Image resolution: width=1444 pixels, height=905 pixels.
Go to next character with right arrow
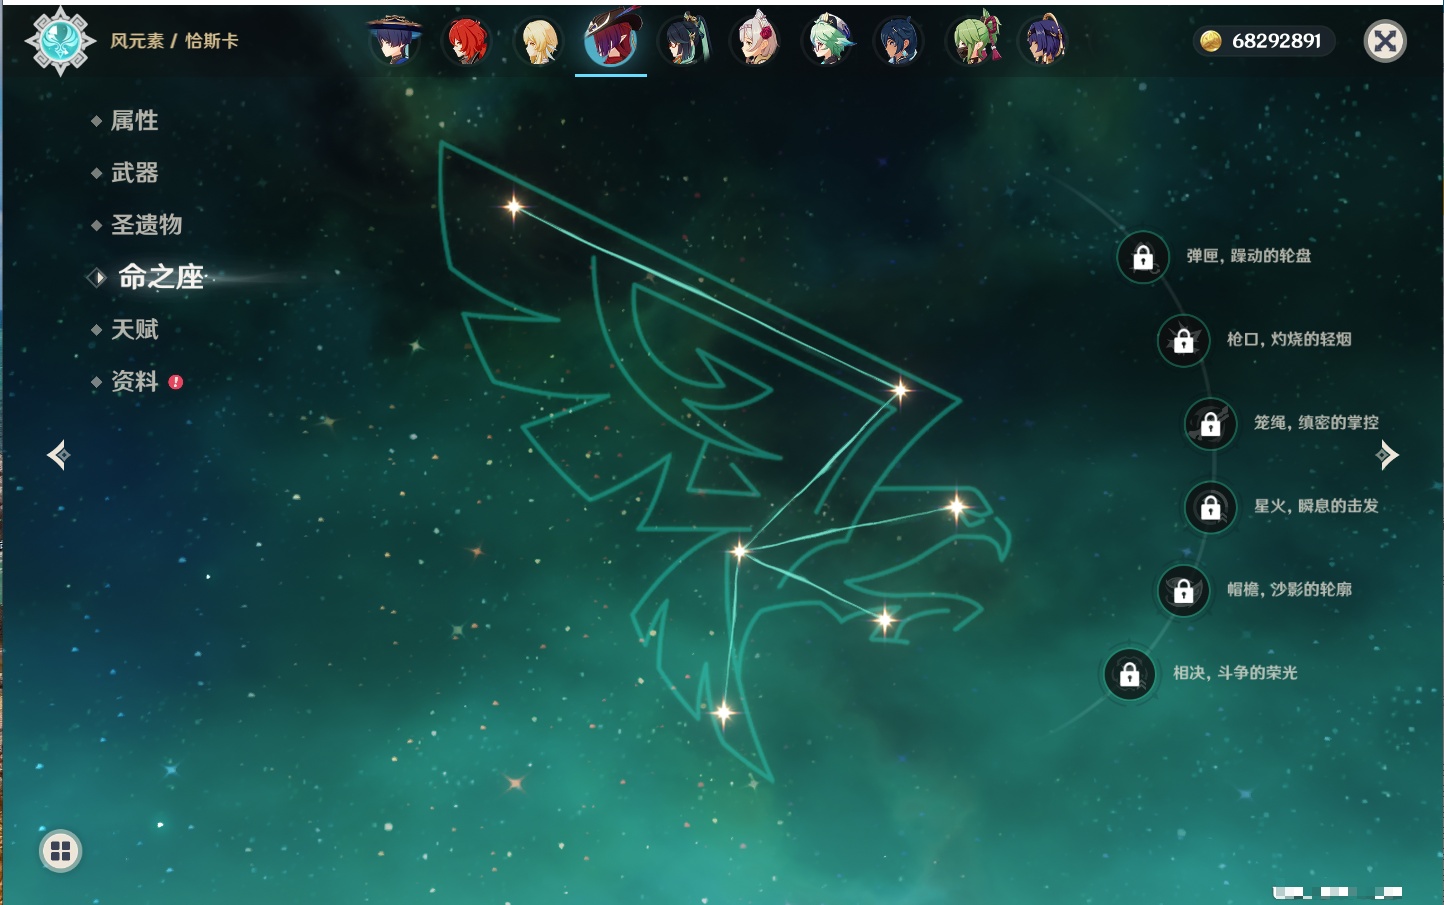1387,455
